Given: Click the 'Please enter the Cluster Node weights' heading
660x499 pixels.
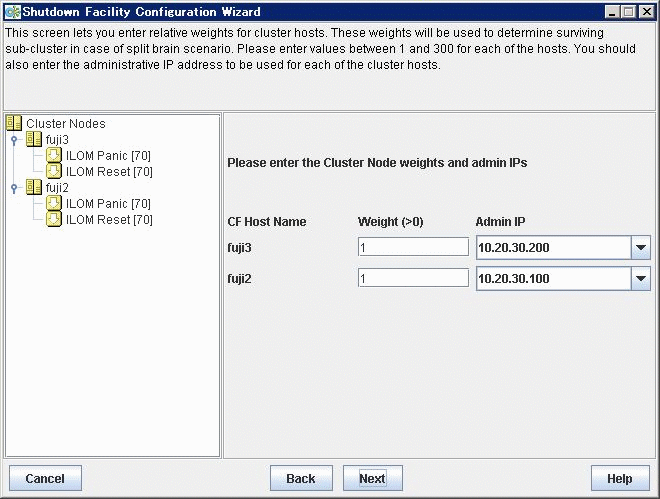Looking at the screenshot, I should [x=377, y=163].
